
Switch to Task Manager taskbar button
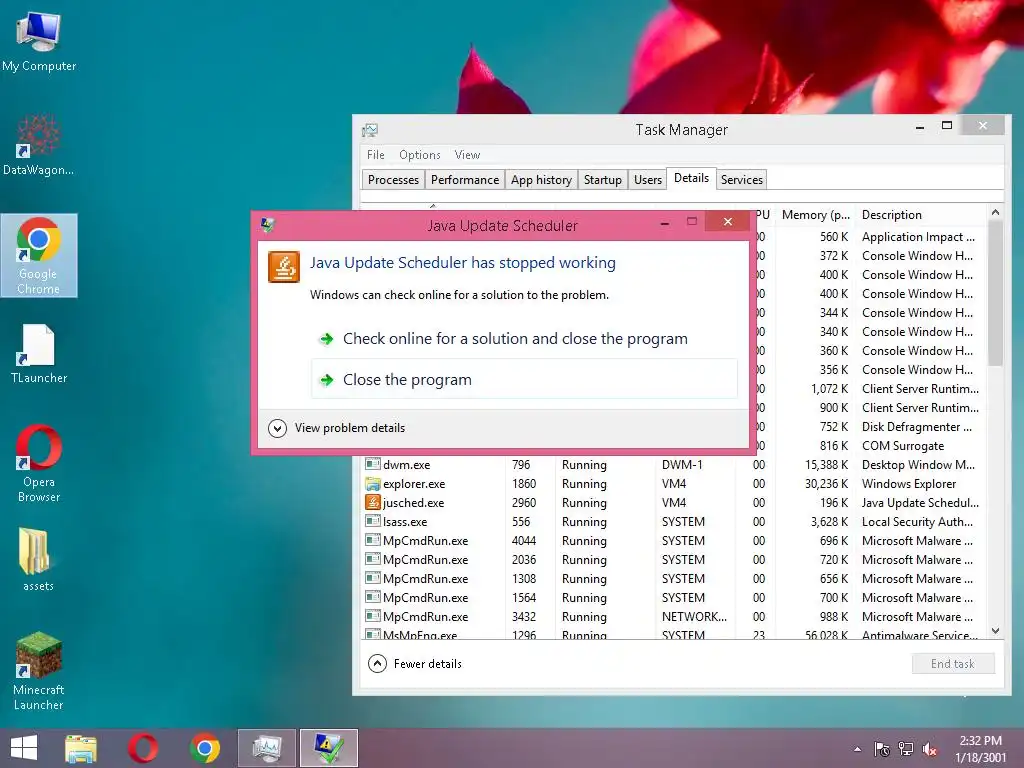[266, 748]
